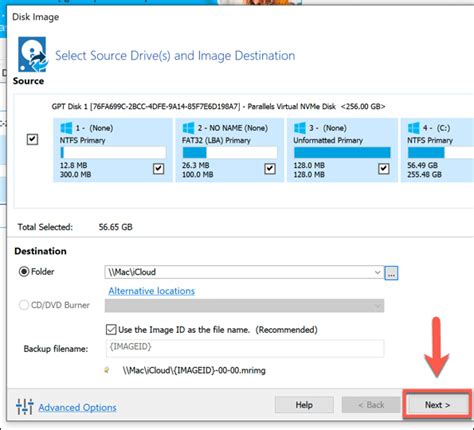Viewport: 474px width, 430px height.
Task: Open the CD/DVD Burner dropdown
Action: click(378, 306)
